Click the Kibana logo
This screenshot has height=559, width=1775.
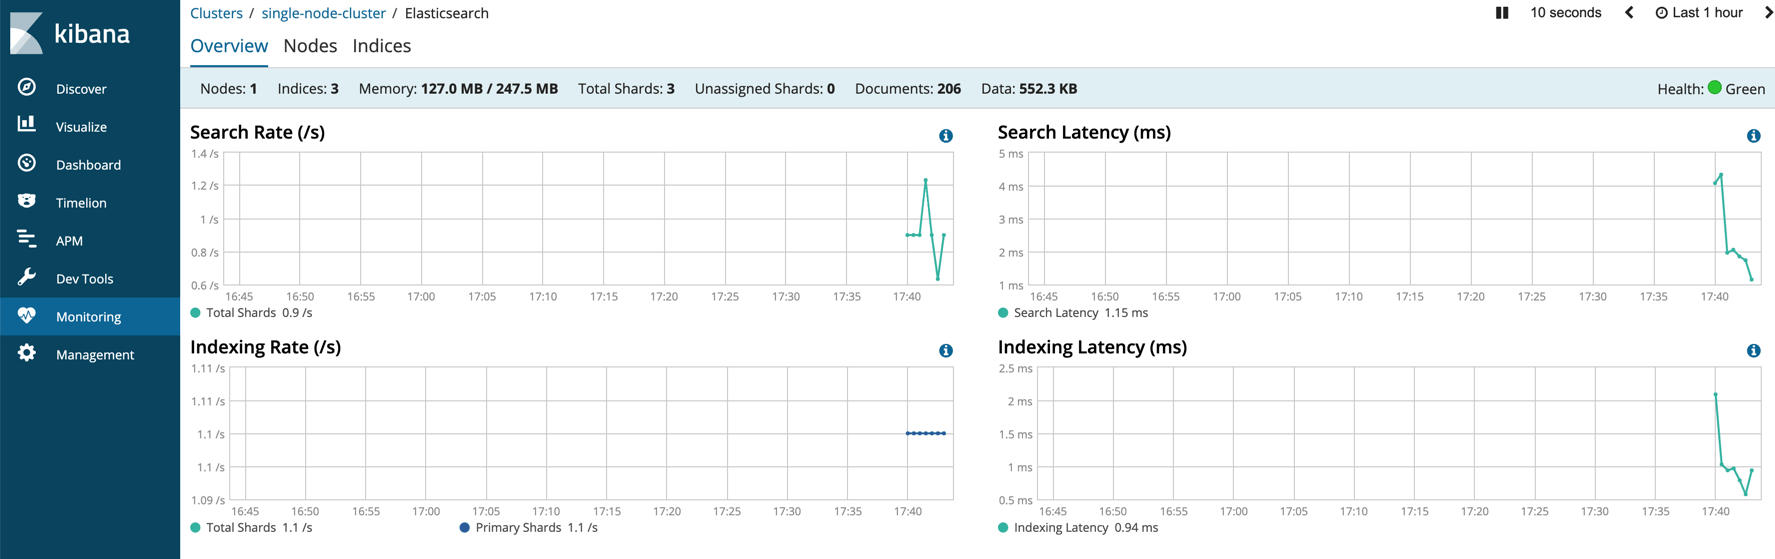click(70, 33)
